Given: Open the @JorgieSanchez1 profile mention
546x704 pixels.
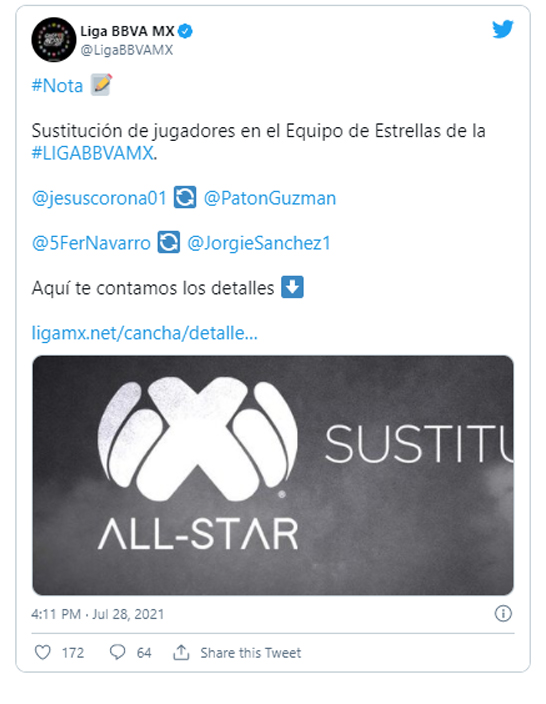Looking at the screenshot, I should pos(259,243).
